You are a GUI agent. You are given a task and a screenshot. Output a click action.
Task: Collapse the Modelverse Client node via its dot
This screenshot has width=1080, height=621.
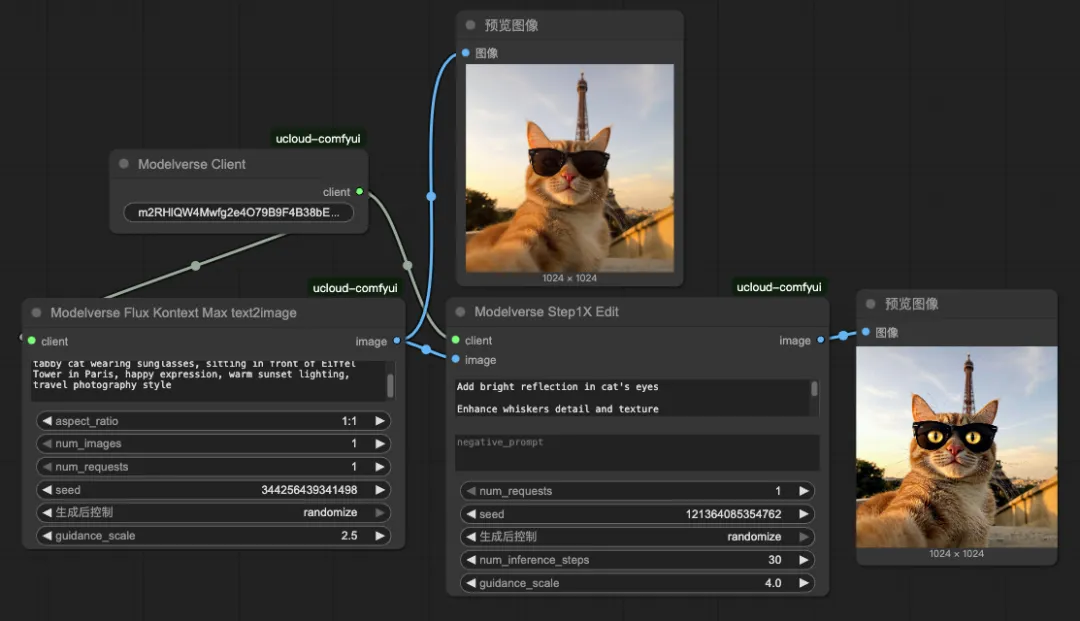124,164
